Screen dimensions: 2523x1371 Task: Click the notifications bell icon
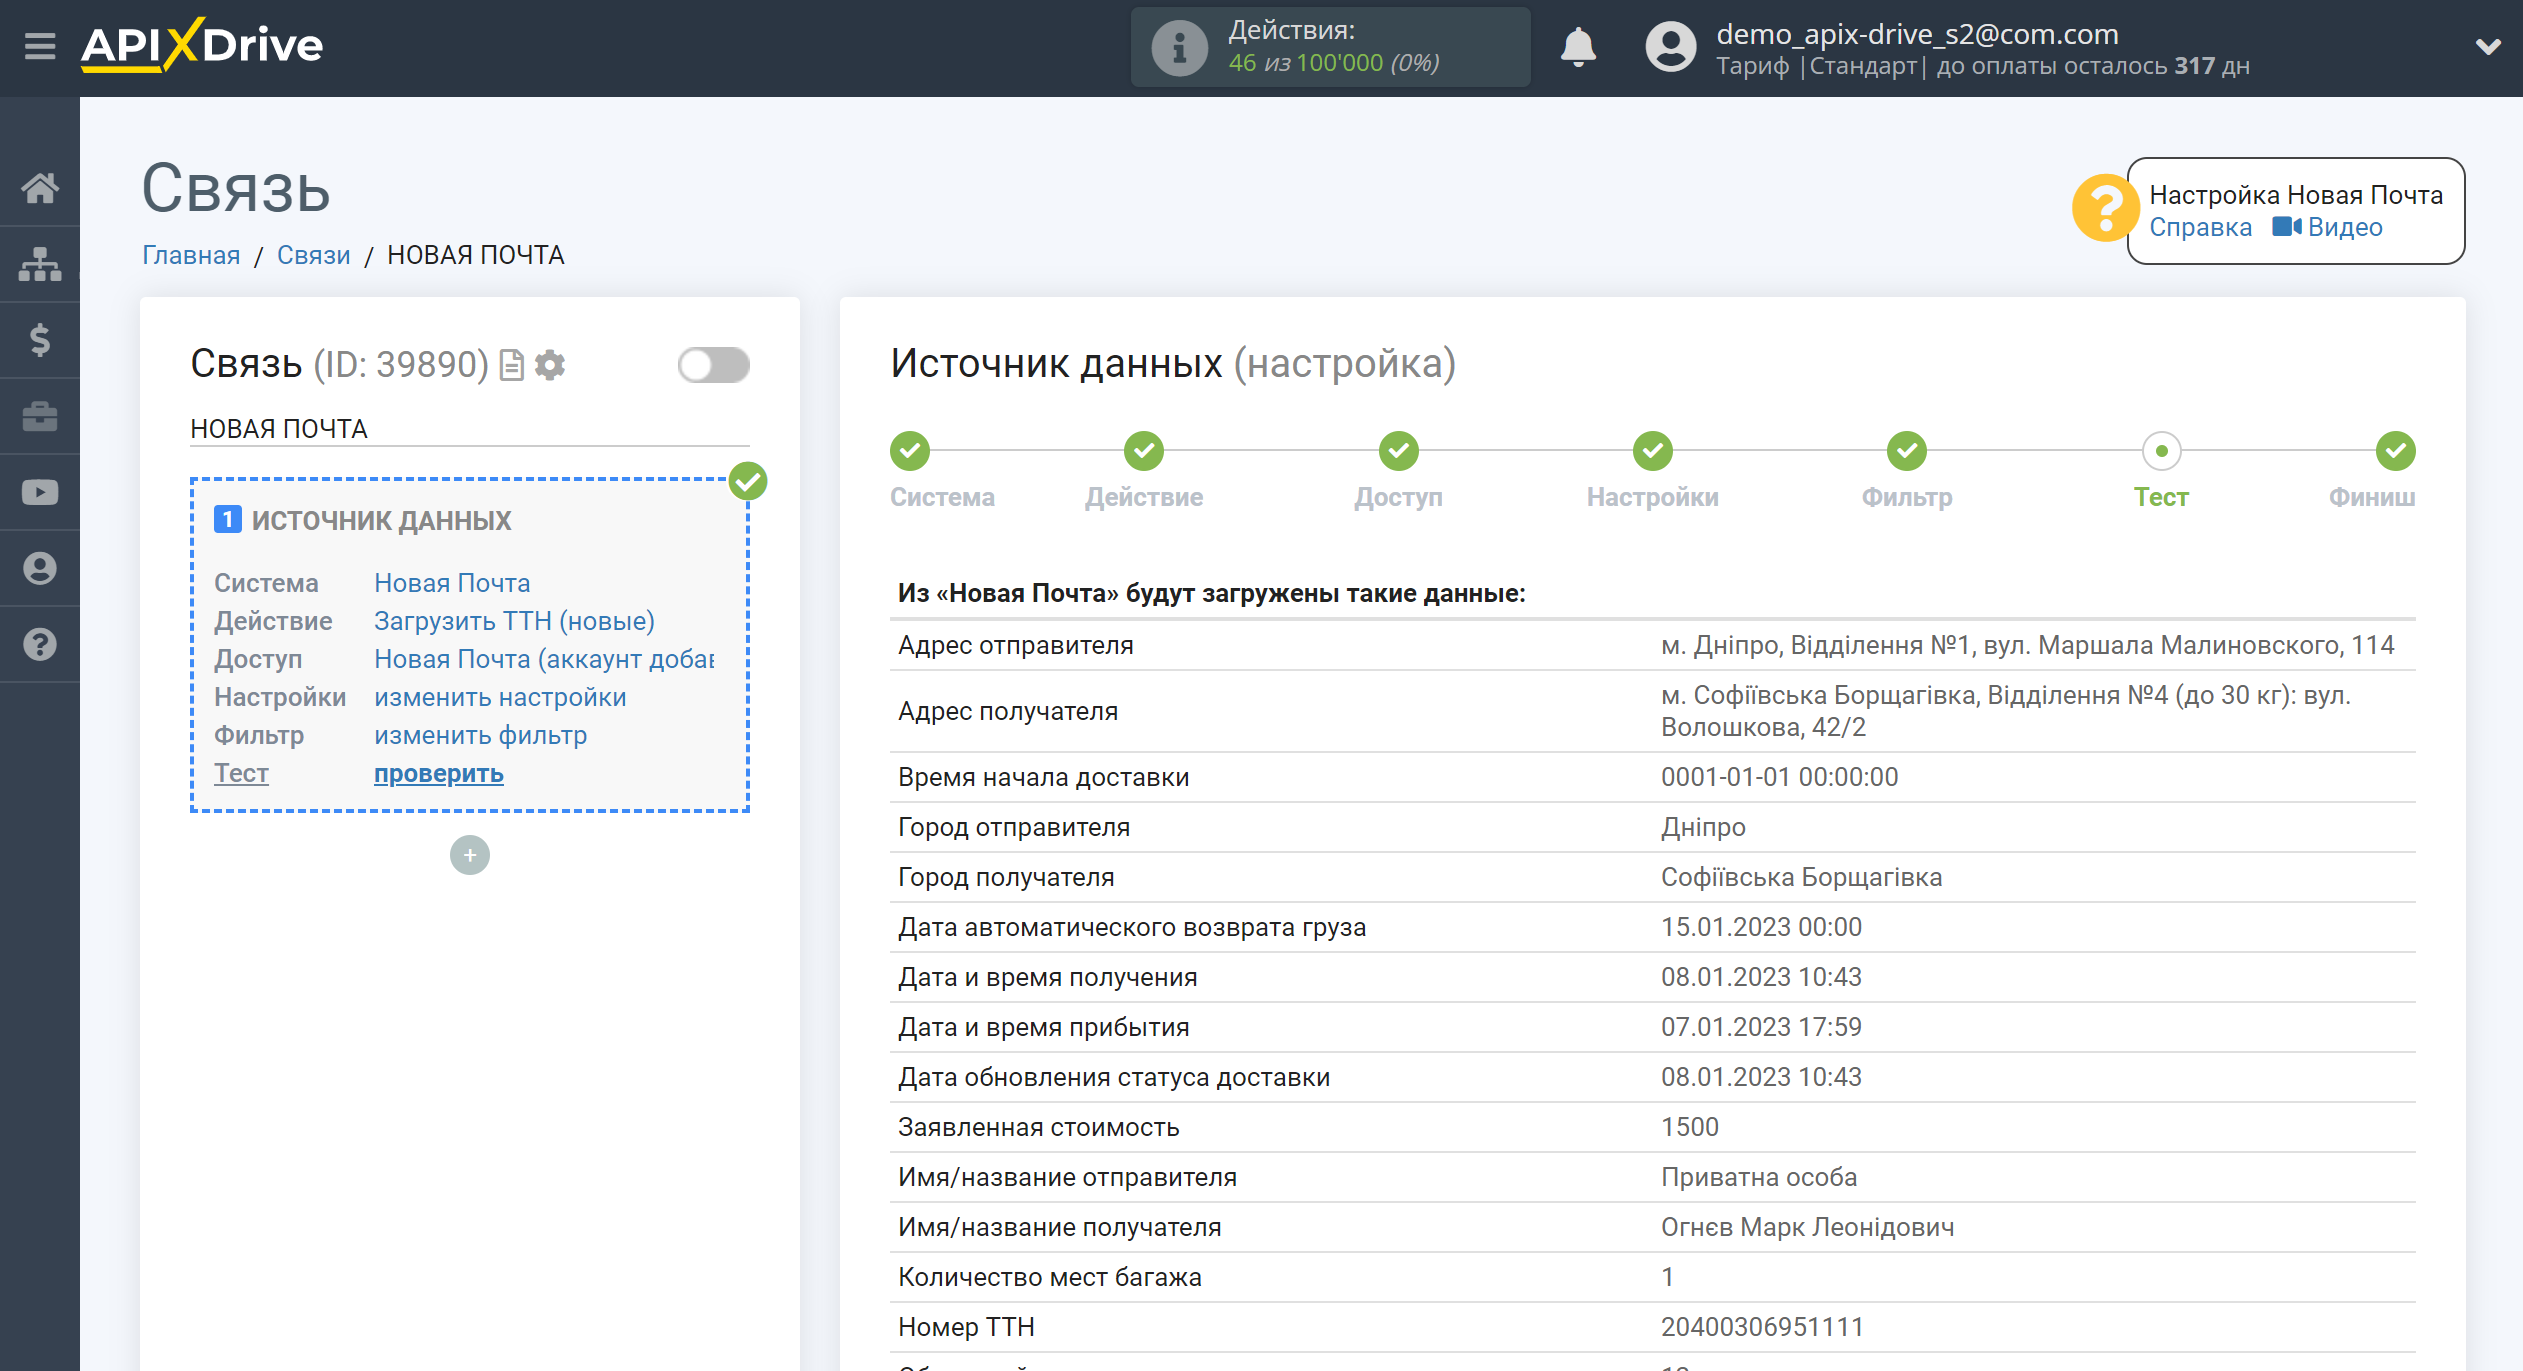pos(1578,47)
